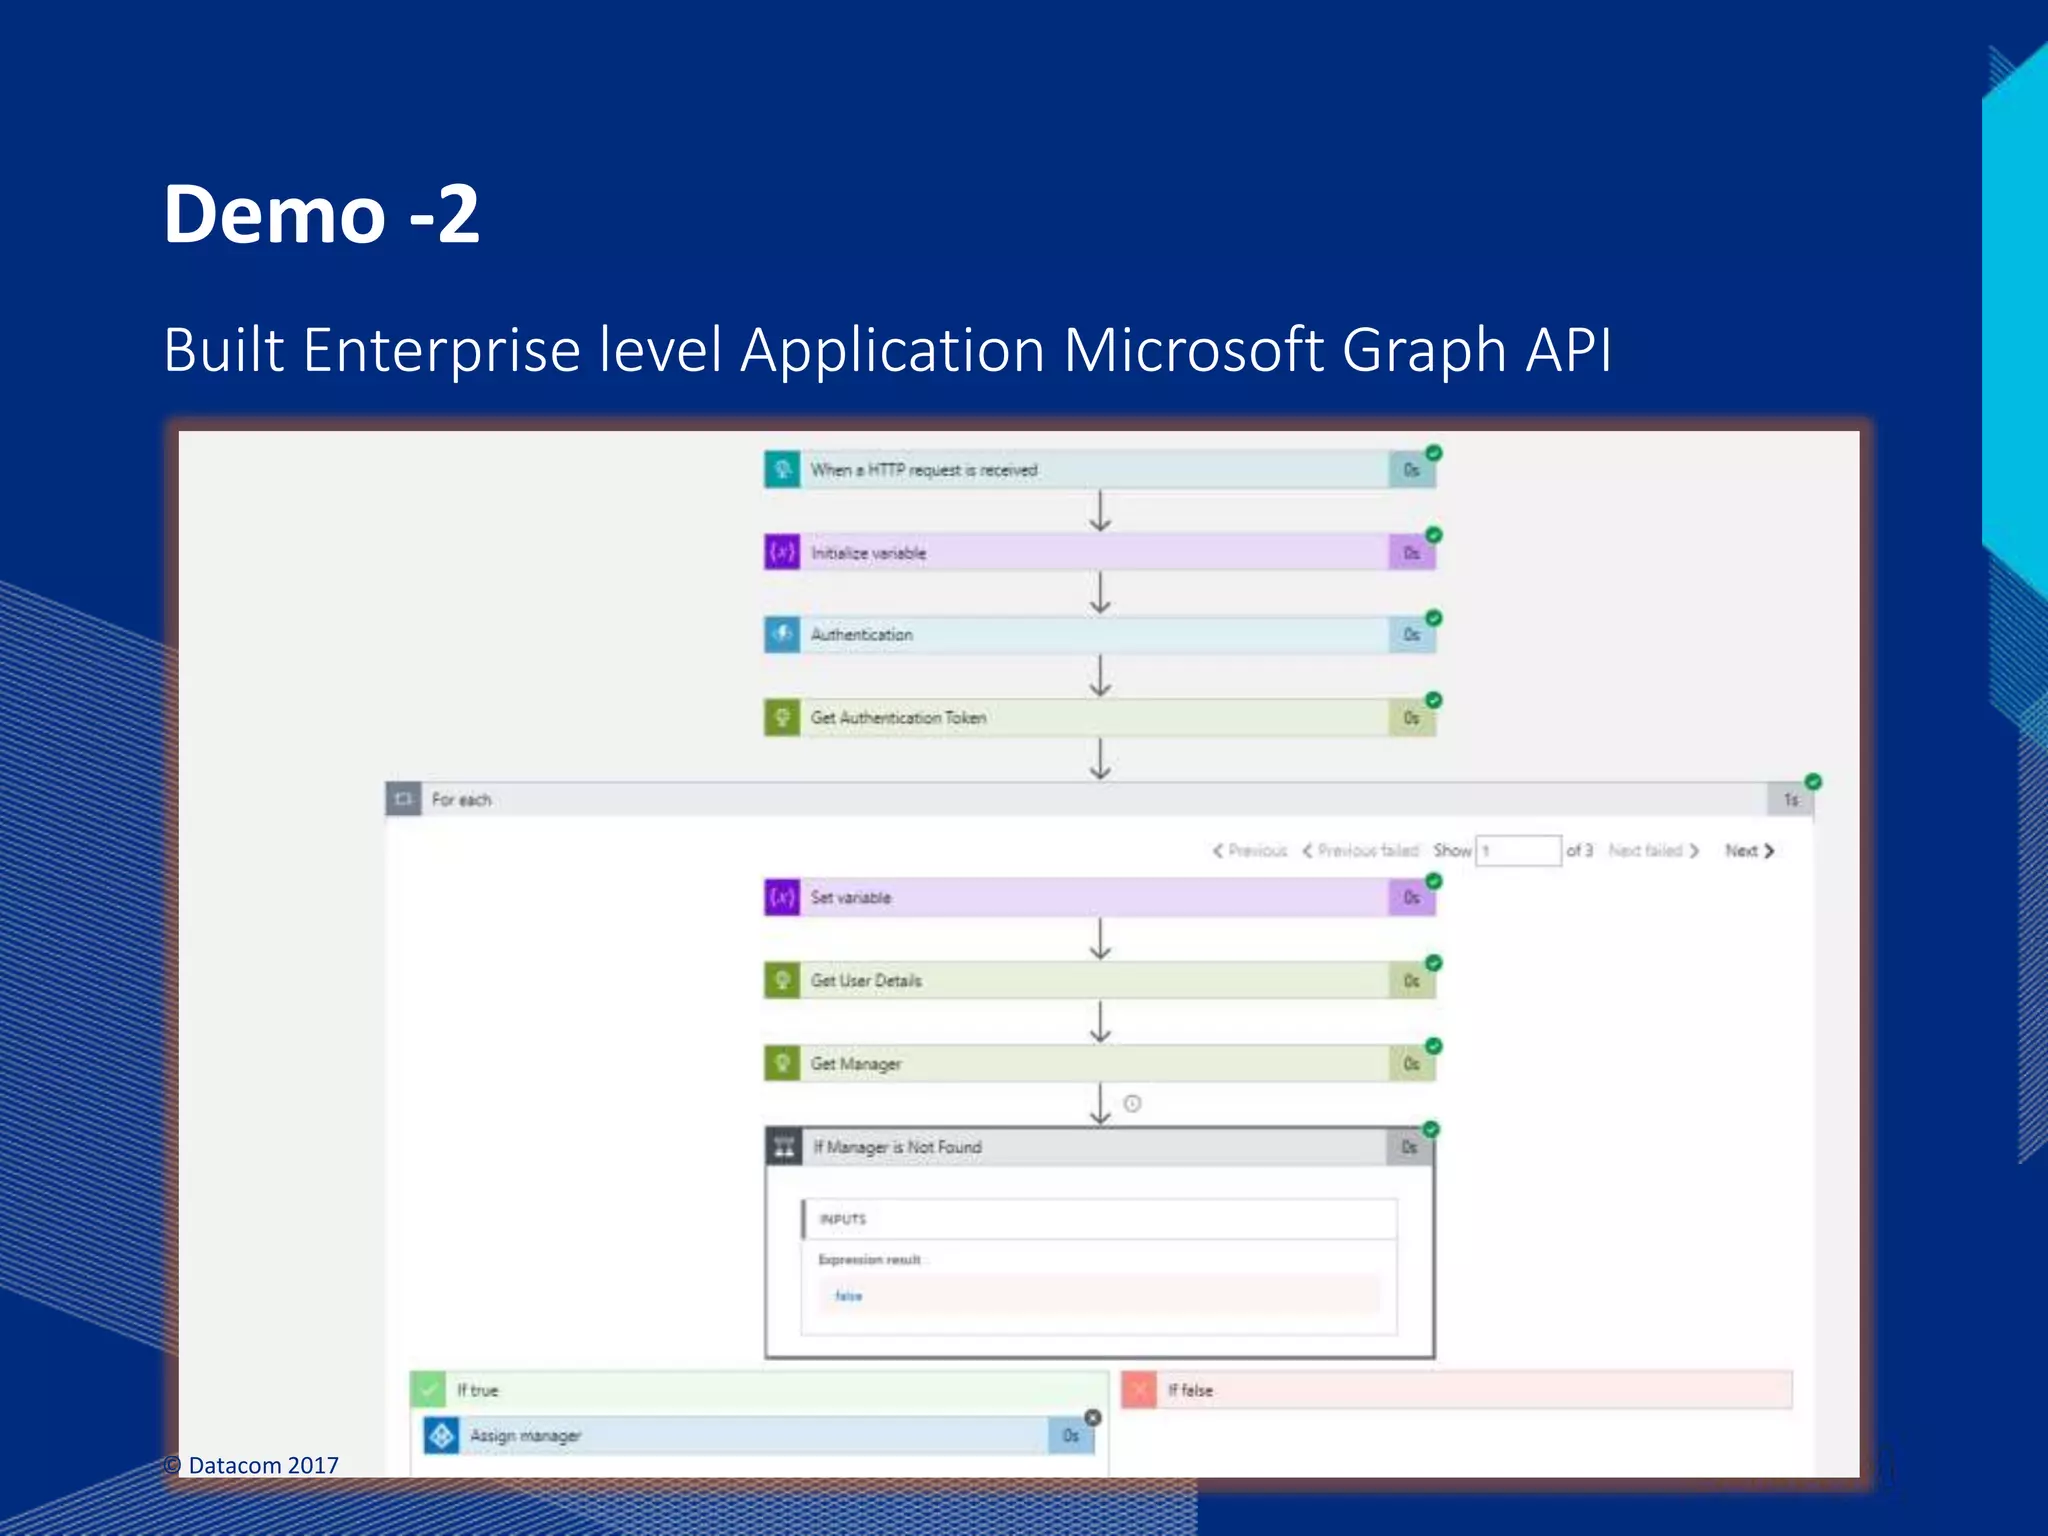Select the If false branch header
This screenshot has width=2048, height=1536.
pos(1456,1390)
